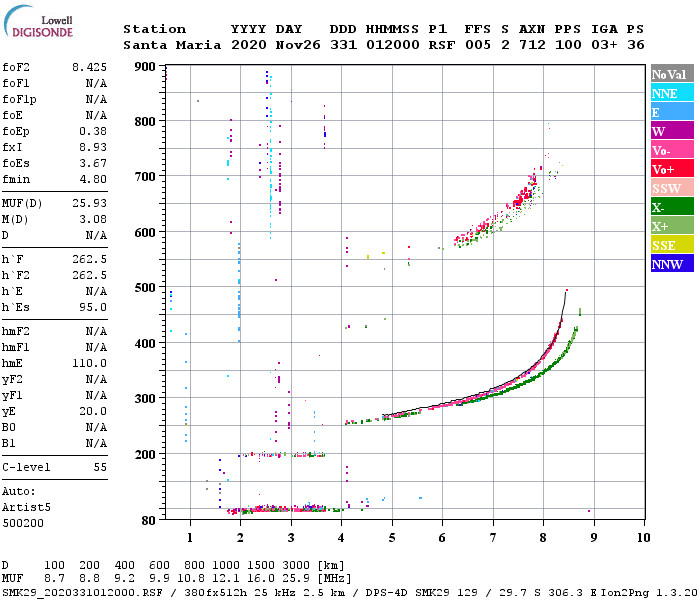Viewport: 700px width, 600px height.
Task: Select the 012000 HHMMSS time value
Action: click(393, 45)
